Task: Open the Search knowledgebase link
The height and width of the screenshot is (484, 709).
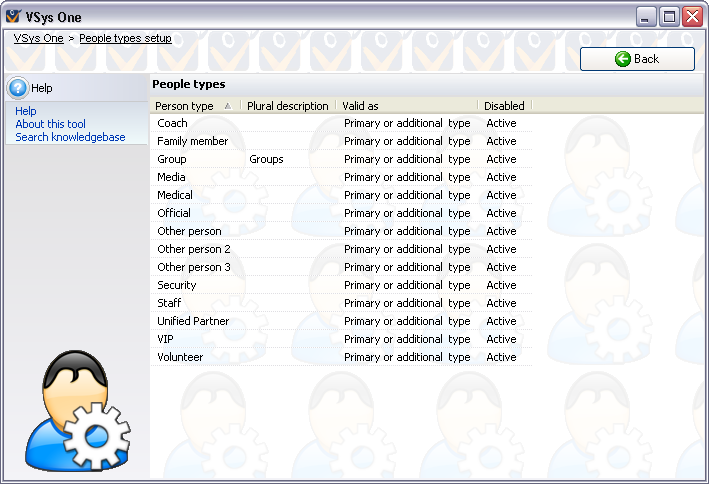Action: (x=70, y=137)
